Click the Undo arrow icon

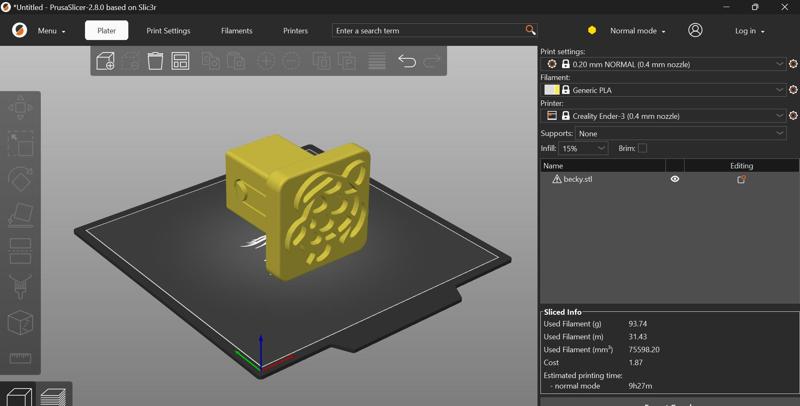pyautogui.click(x=407, y=61)
